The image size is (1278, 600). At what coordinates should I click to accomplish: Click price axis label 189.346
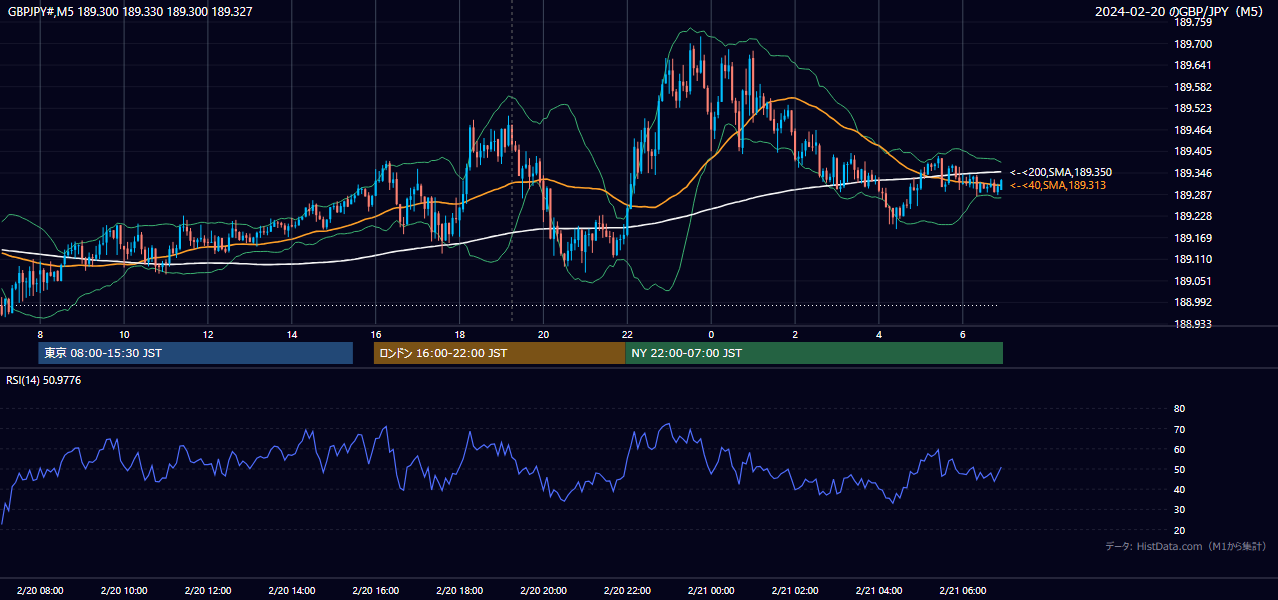[1192, 173]
